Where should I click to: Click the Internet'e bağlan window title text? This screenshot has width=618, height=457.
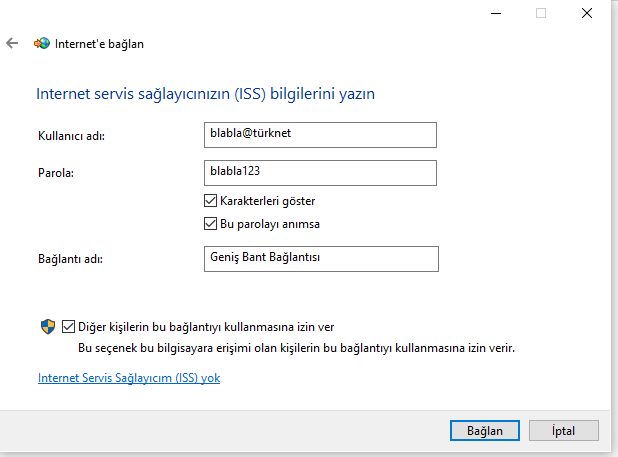click(99, 44)
